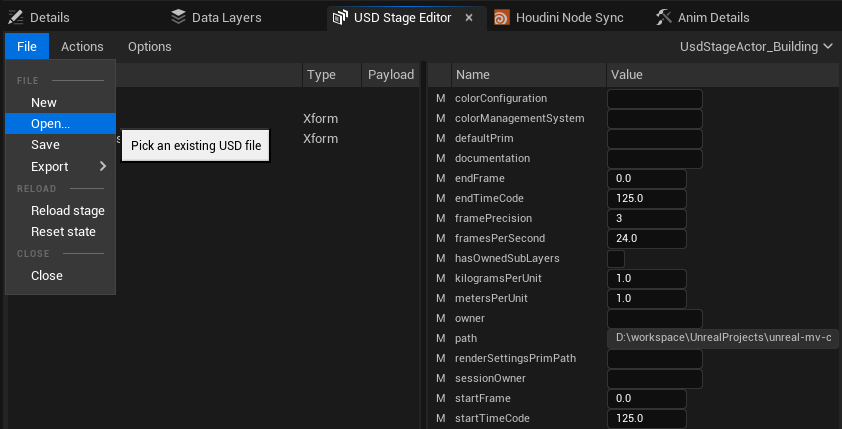Expand the Export submenu arrow

(103, 166)
